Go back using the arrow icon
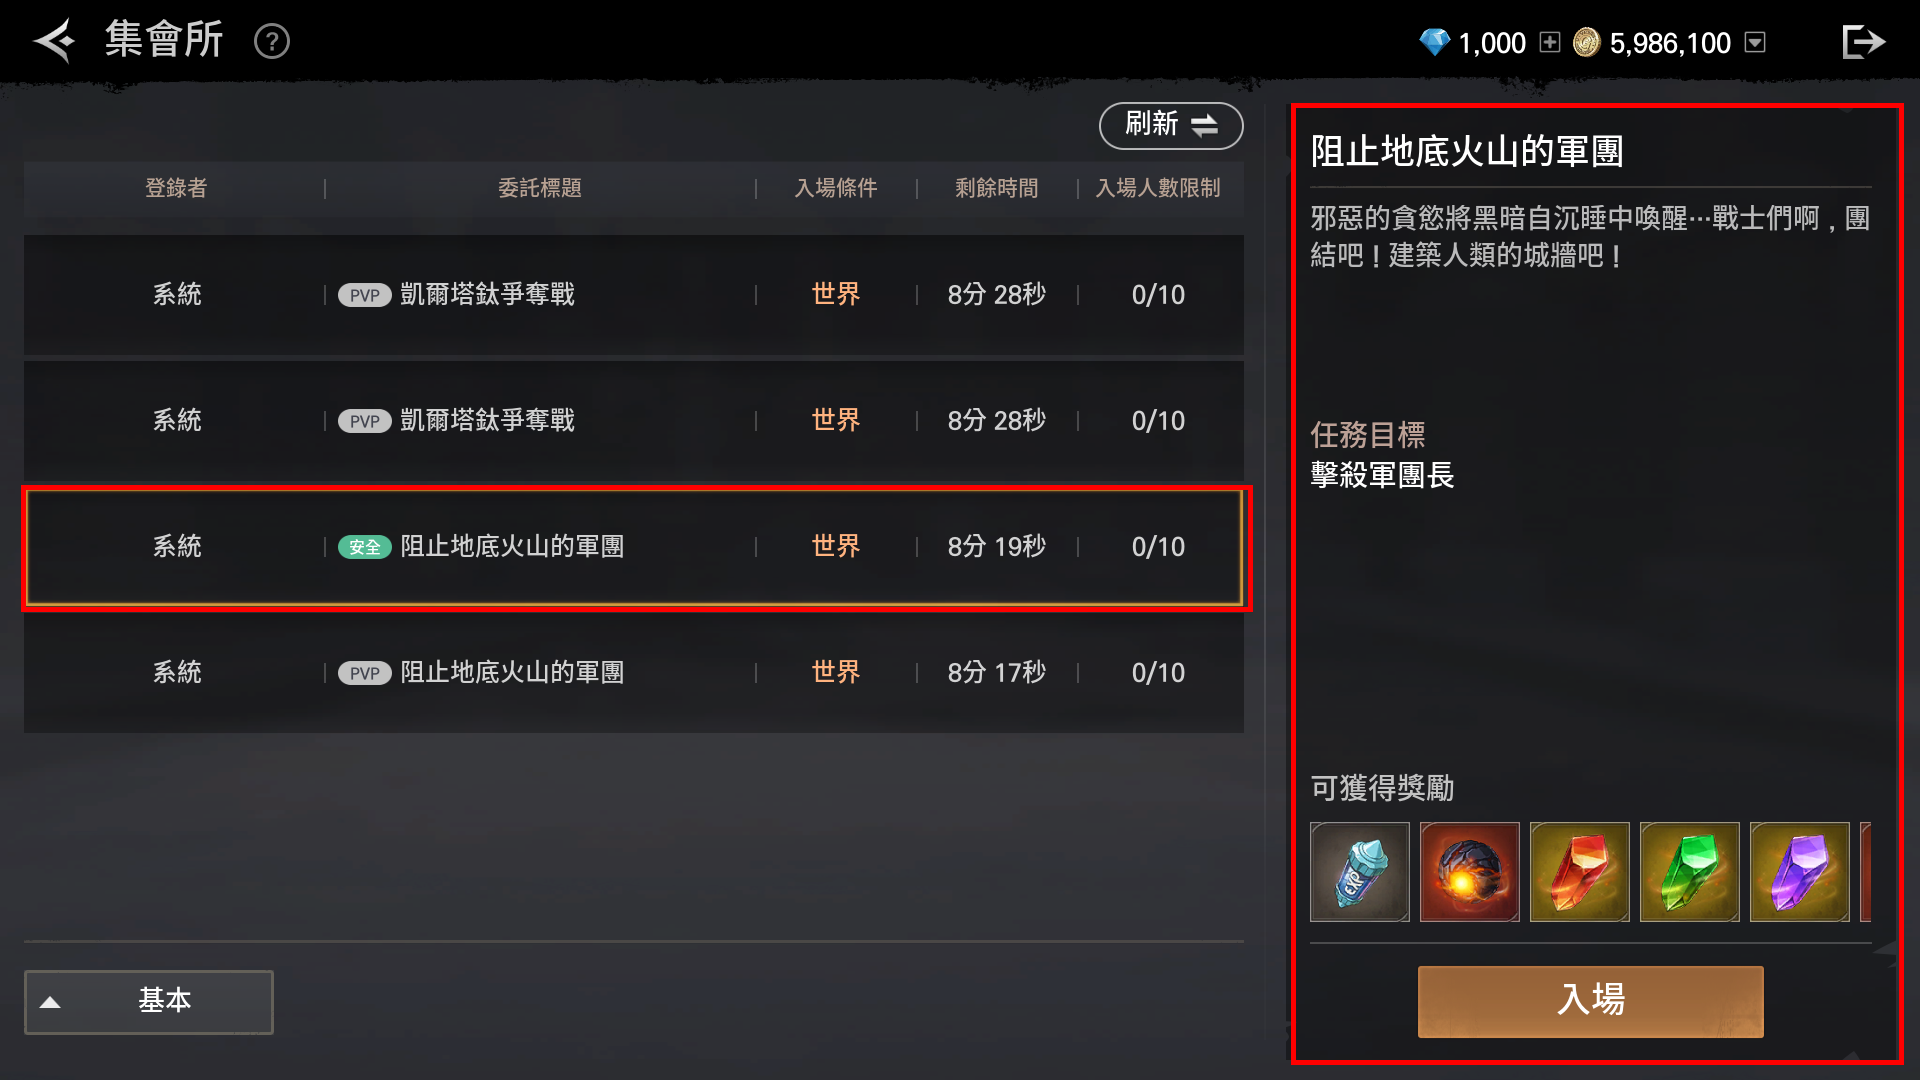This screenshot has height=1080, width=1920. (x=55, y=41)
